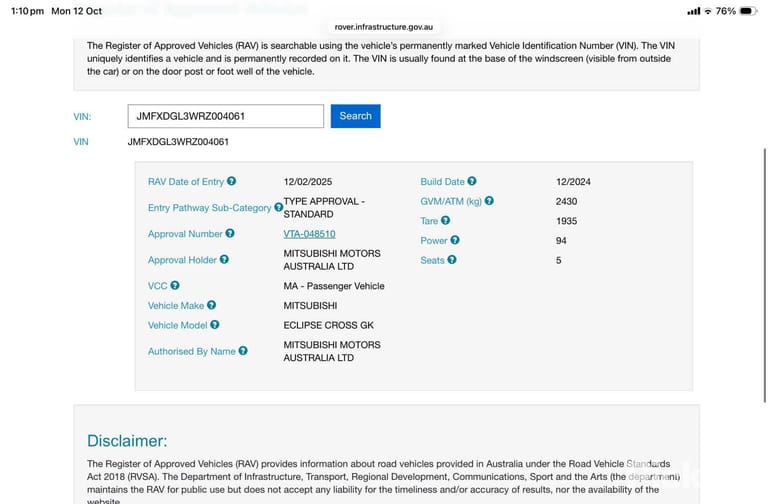This screenshot has width=768, height=504.
Task: Tap the cellular signal bars icon
Action: tap(694, 11)
